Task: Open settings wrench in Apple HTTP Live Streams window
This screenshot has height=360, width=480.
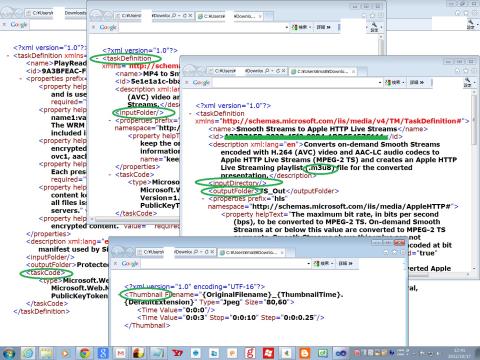Action: tap(467, 82)
